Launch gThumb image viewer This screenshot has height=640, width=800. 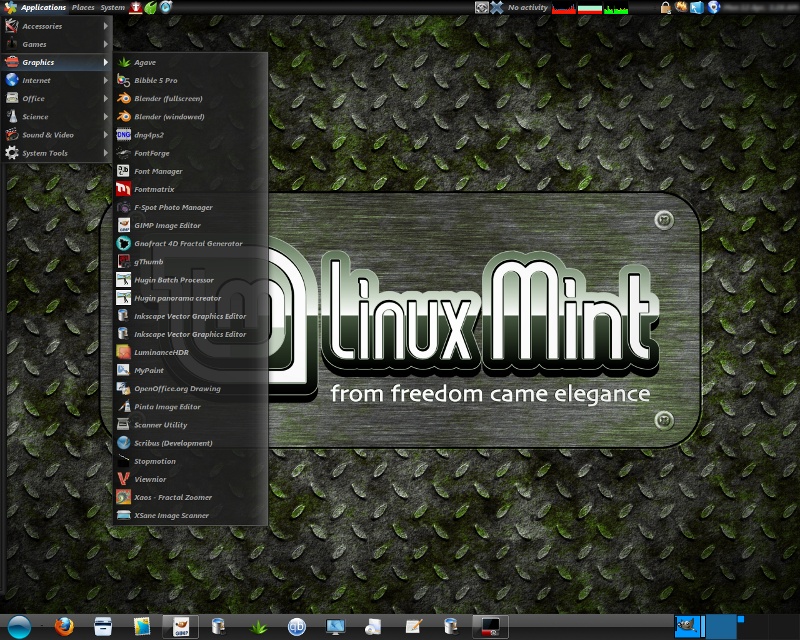(190, 262)
